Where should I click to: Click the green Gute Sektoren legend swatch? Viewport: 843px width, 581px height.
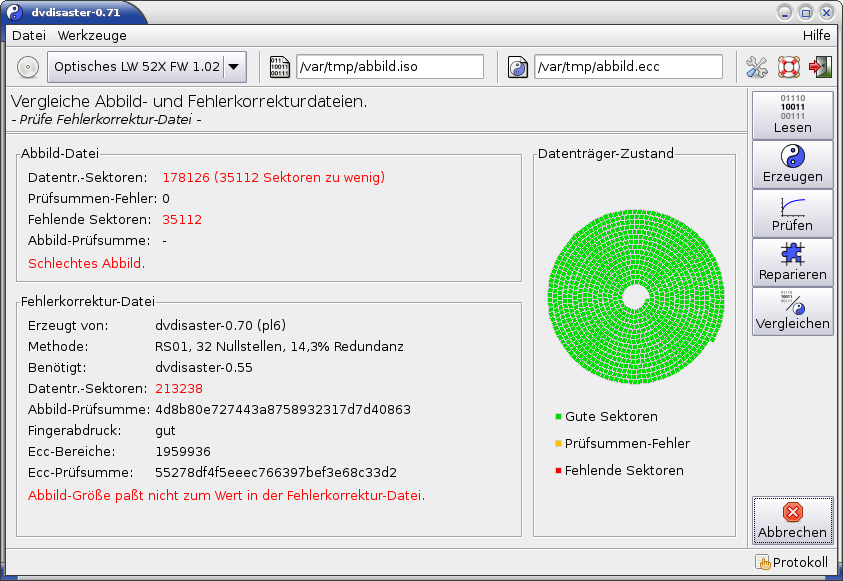tap(558, 417)
